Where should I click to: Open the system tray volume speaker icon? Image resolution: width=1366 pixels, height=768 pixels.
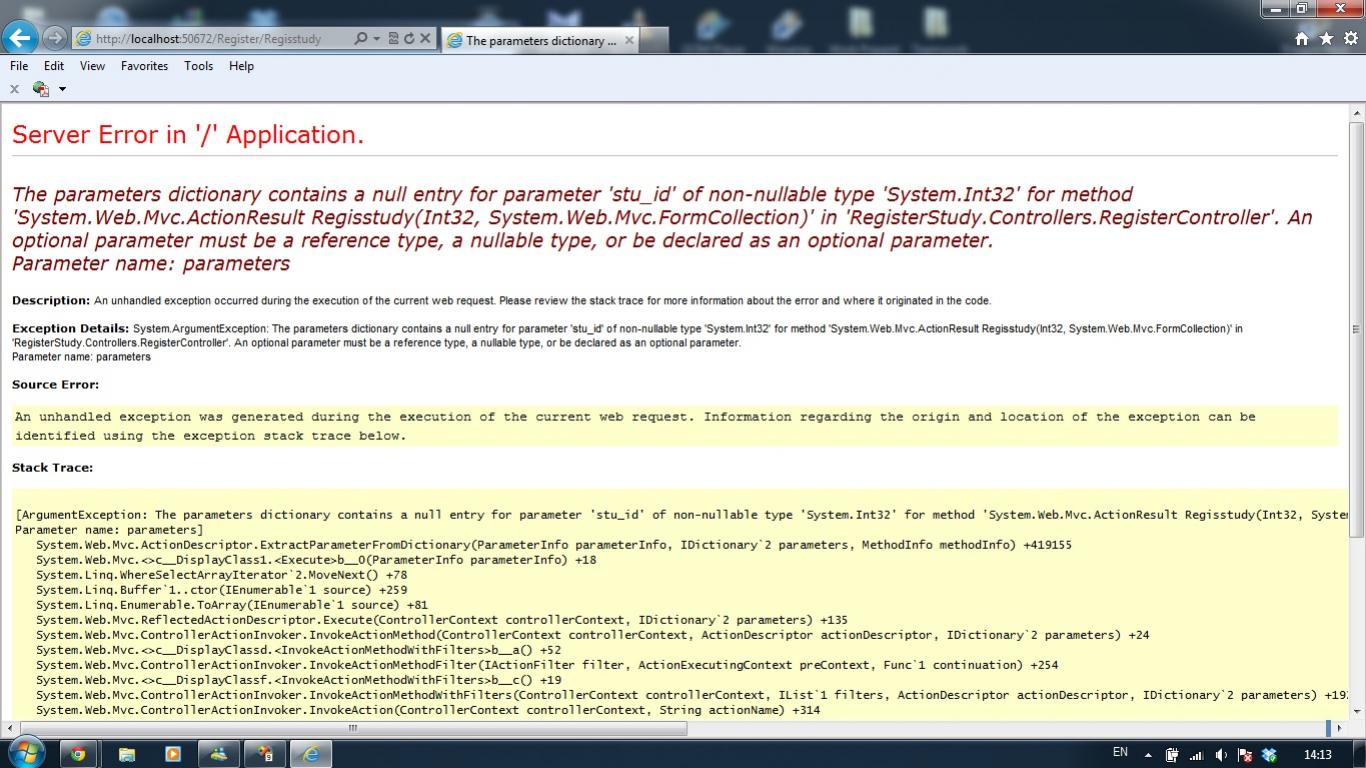click(x=1221, y=755)
